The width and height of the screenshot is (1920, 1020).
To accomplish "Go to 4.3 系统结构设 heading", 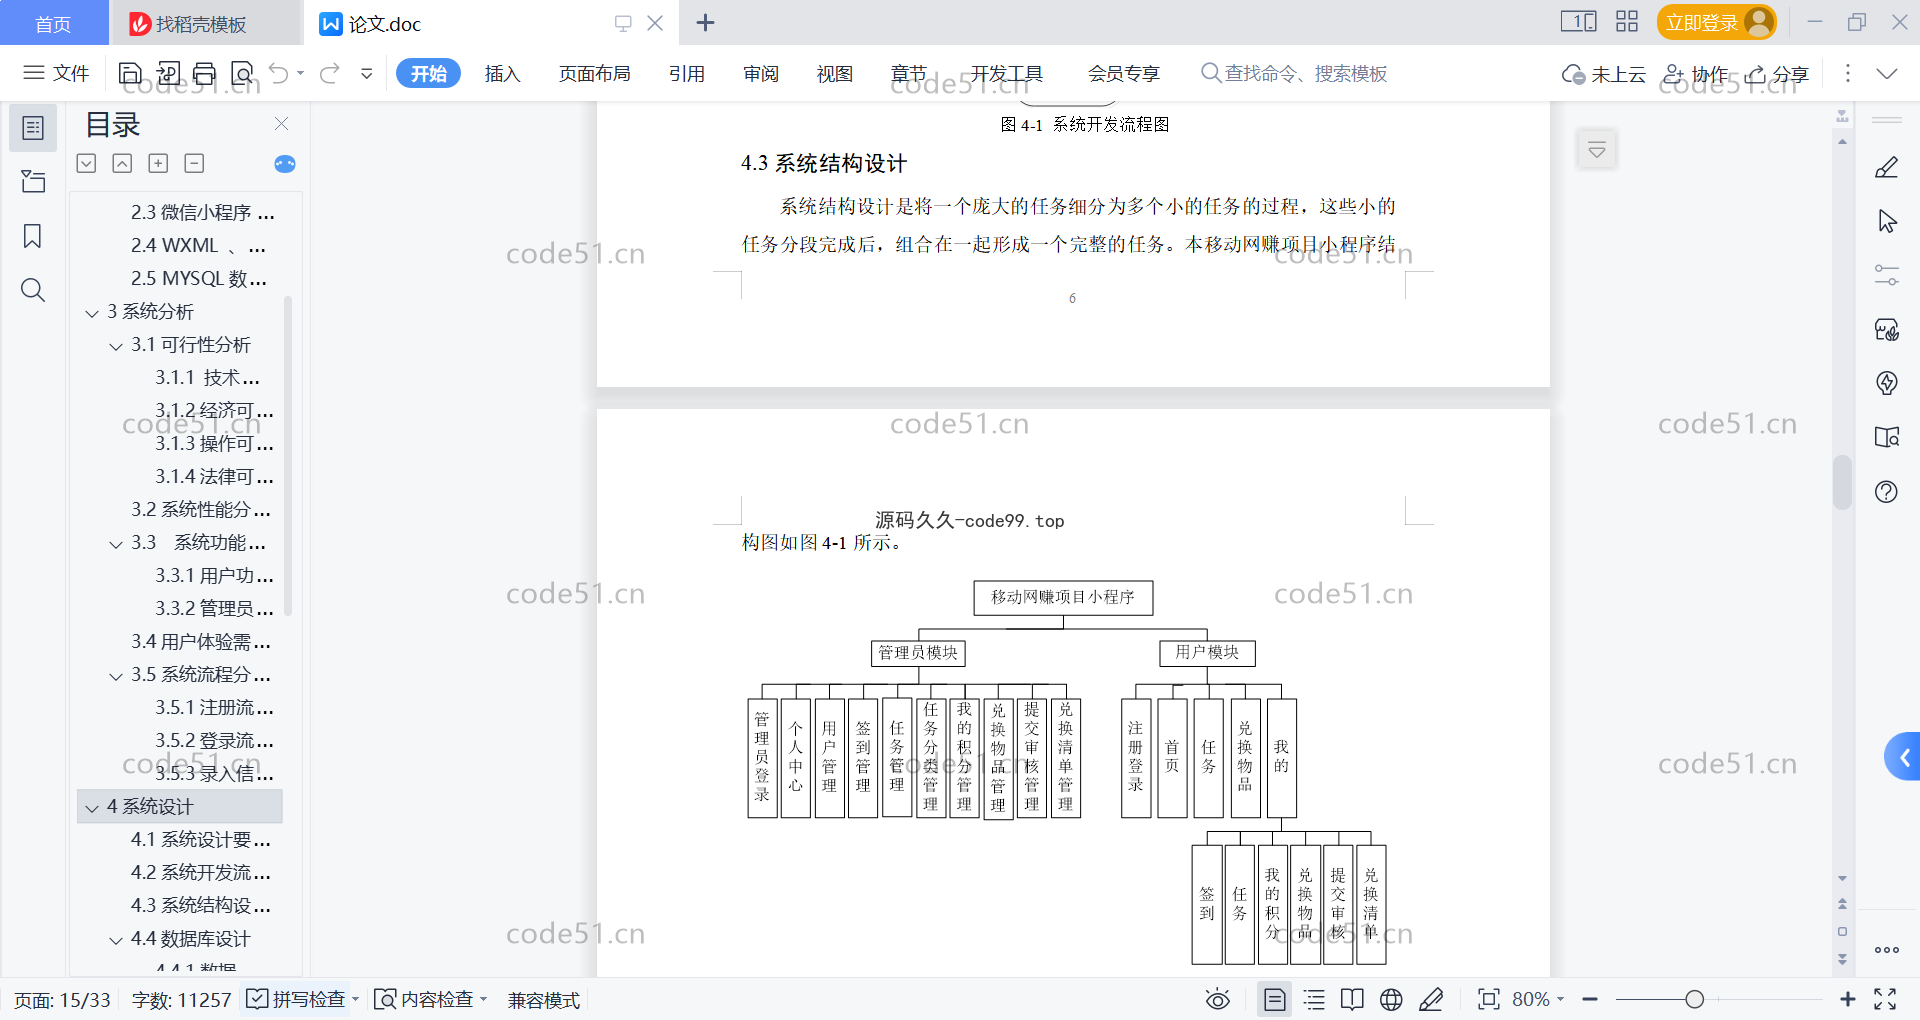I will tap(201, 905).
